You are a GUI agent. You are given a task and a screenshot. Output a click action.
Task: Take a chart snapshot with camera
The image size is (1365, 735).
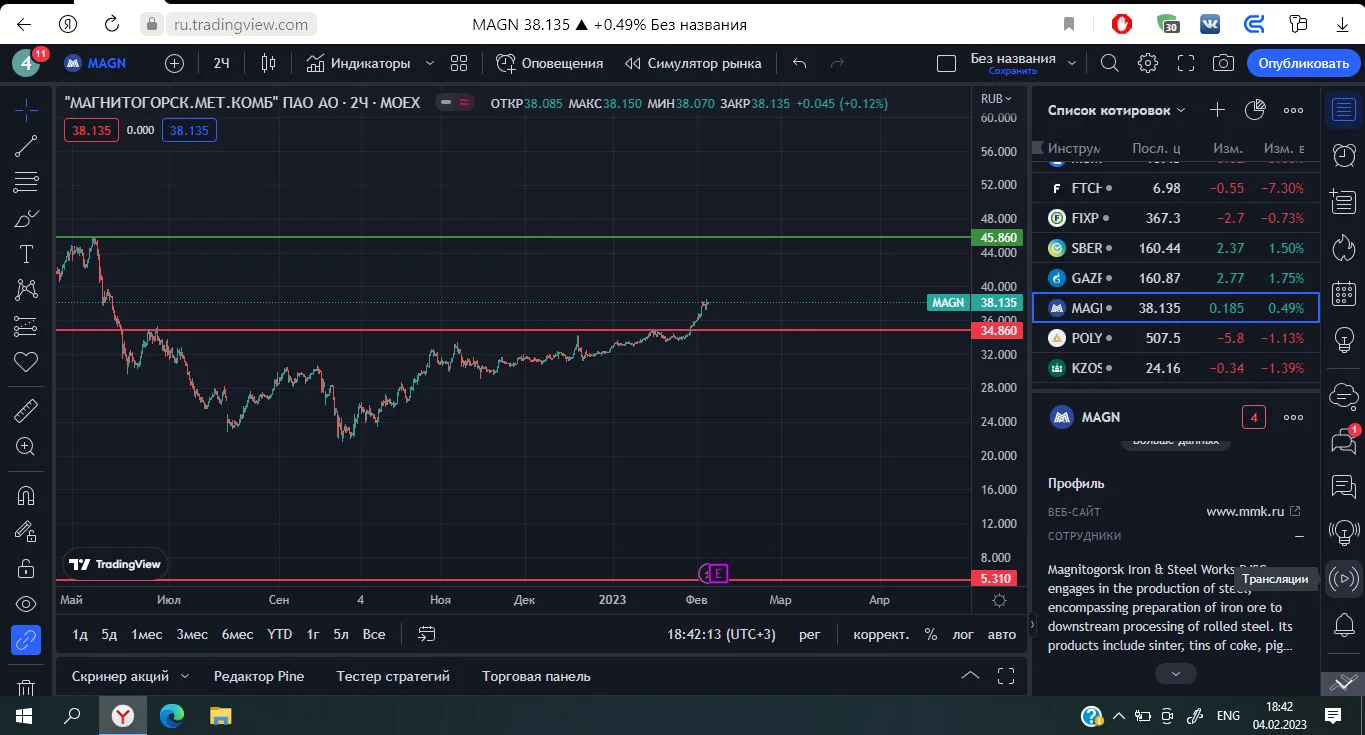pyautogui.click(x=1223, y=63)
